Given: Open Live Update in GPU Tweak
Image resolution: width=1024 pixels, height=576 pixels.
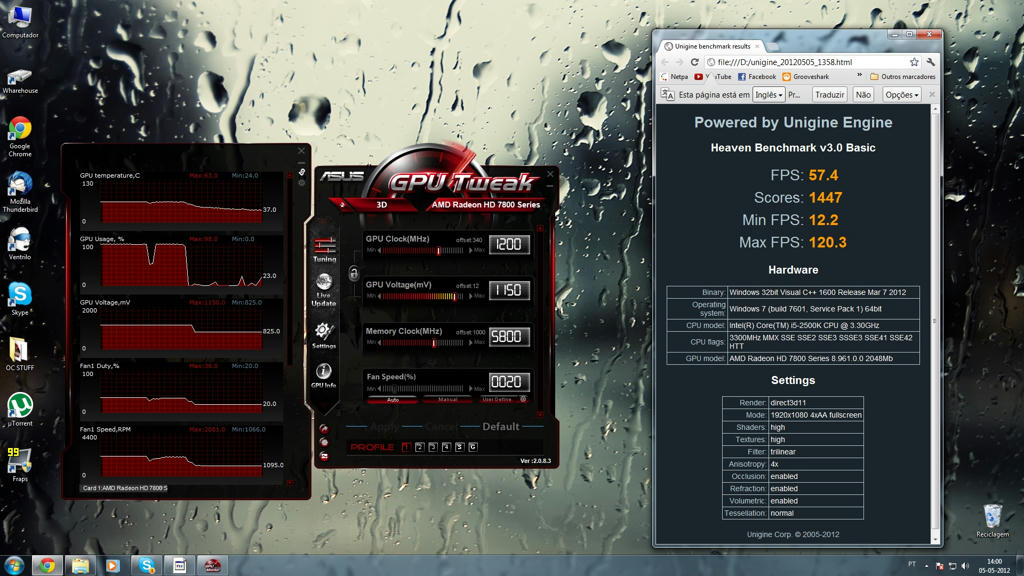Looking at the screenshot, I should click(324, 289).
